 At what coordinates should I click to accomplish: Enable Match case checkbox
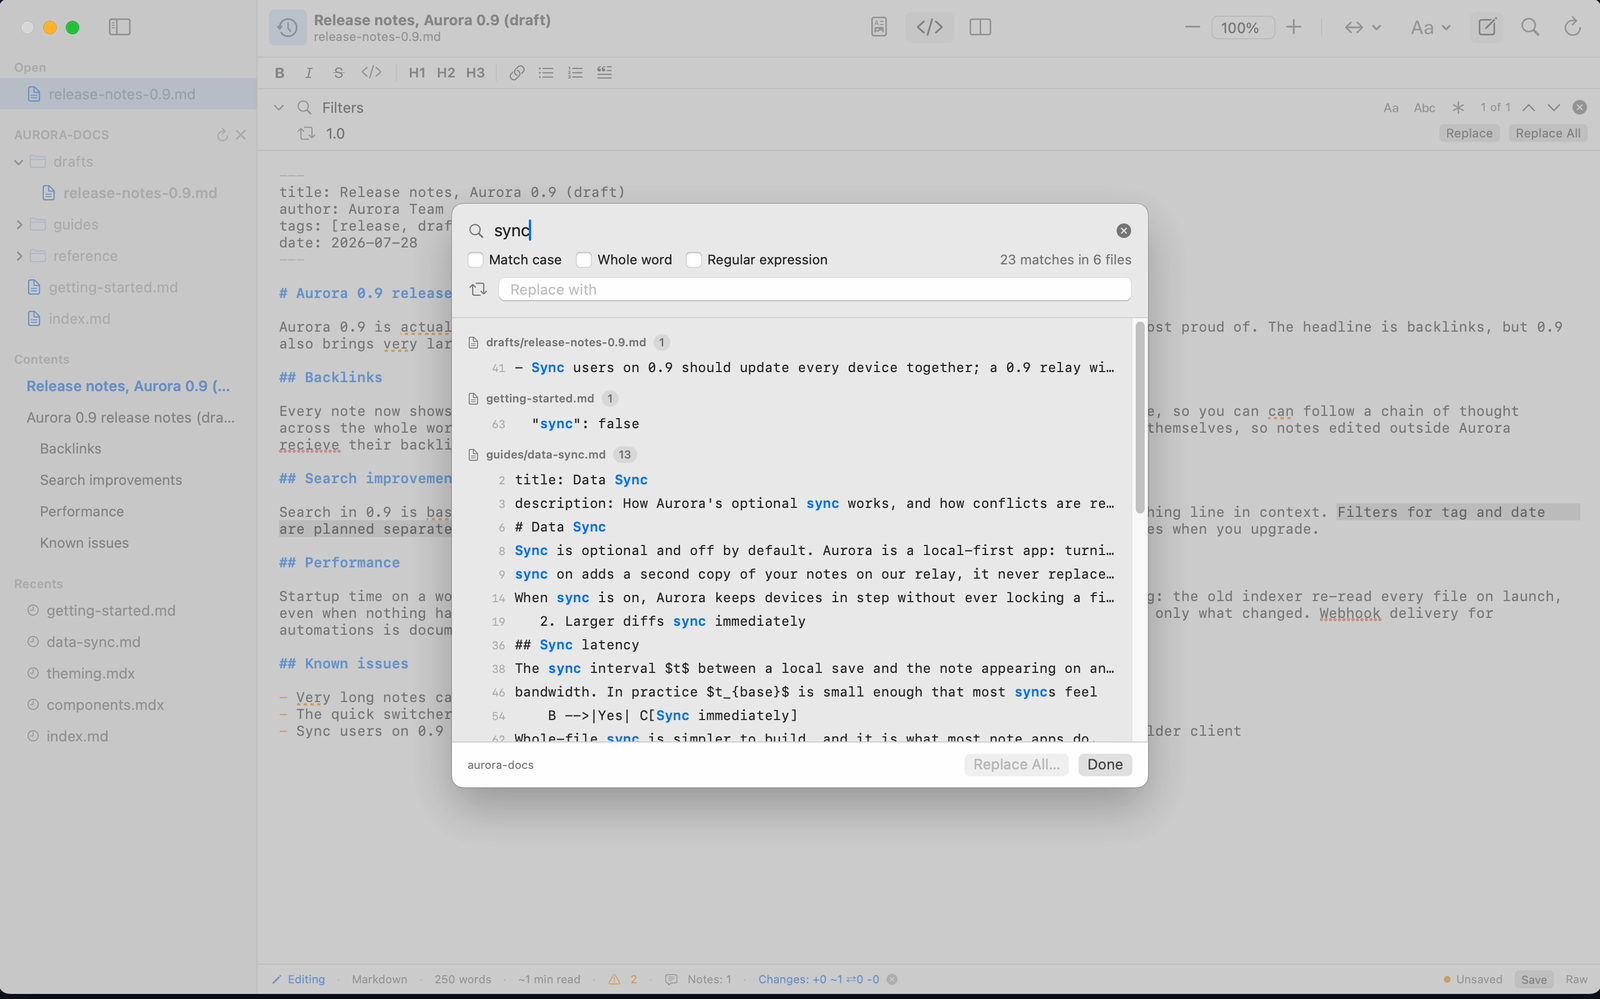point(476,260)
